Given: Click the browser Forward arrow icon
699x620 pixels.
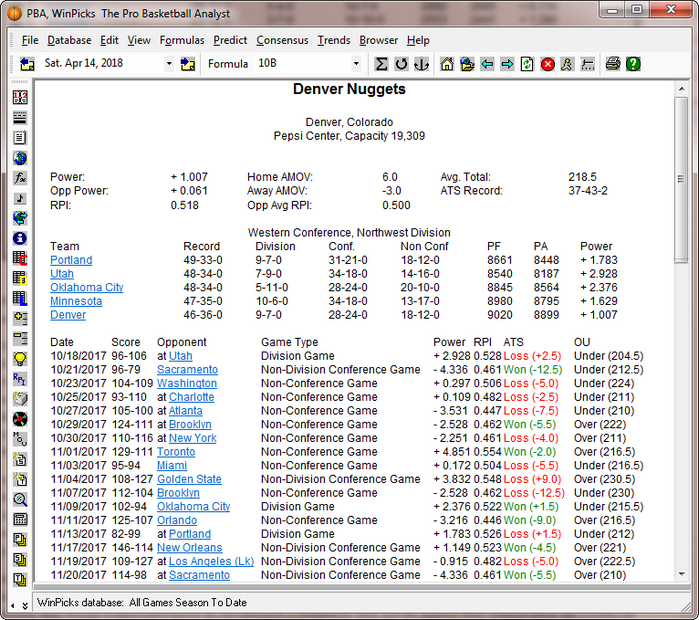Looking at the screenshot, I should pos(507,64).
